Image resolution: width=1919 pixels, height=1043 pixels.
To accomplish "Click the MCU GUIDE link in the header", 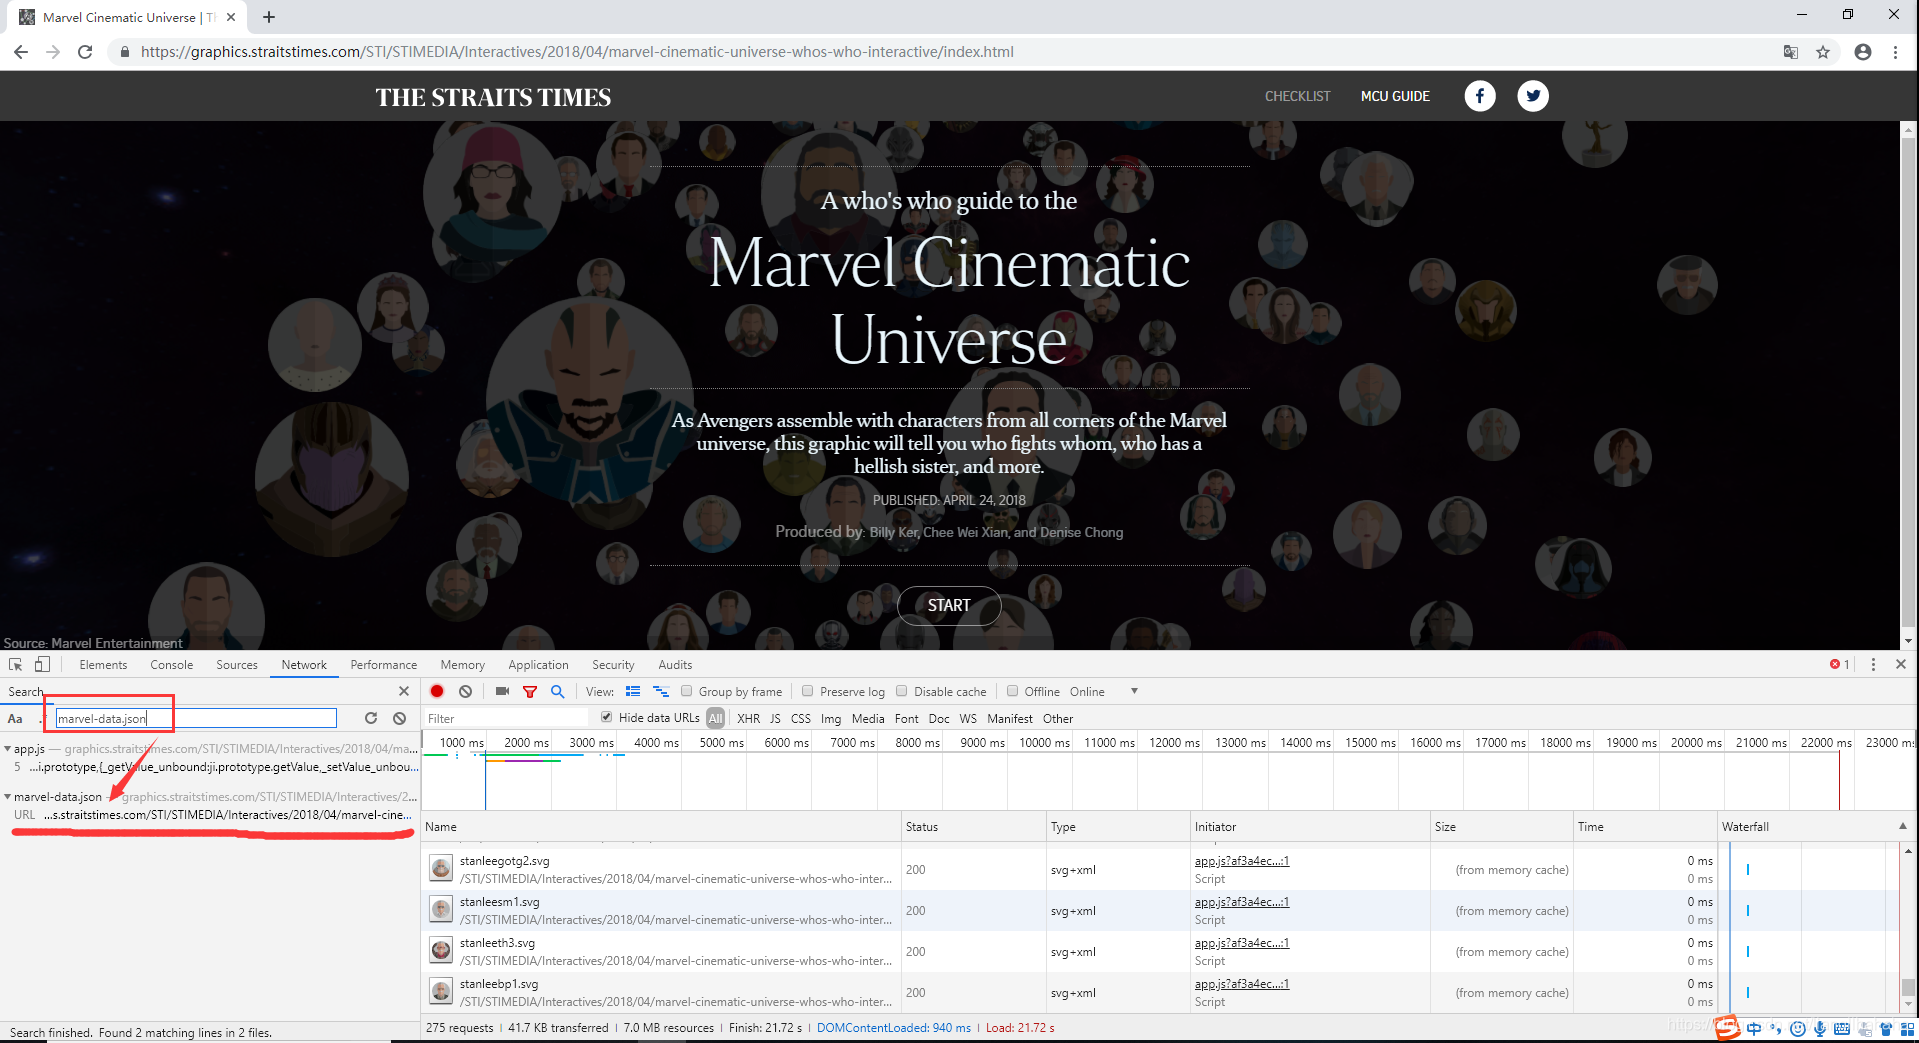I will pyautogui.click(x=1395, y=96).
